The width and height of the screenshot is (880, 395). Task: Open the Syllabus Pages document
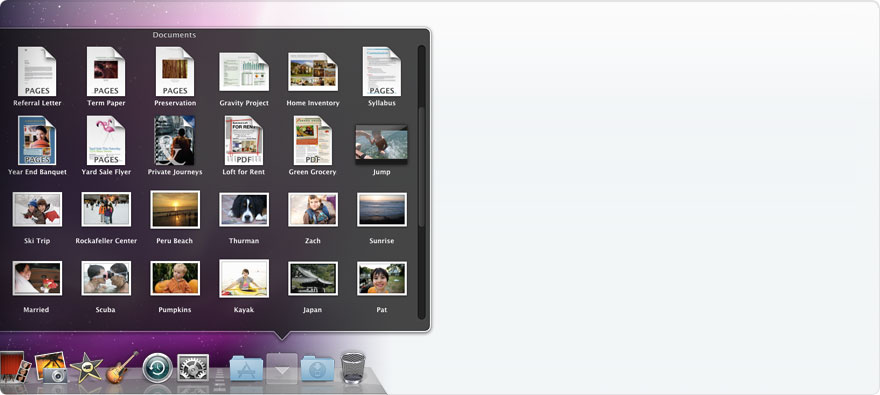pos(382,72)
